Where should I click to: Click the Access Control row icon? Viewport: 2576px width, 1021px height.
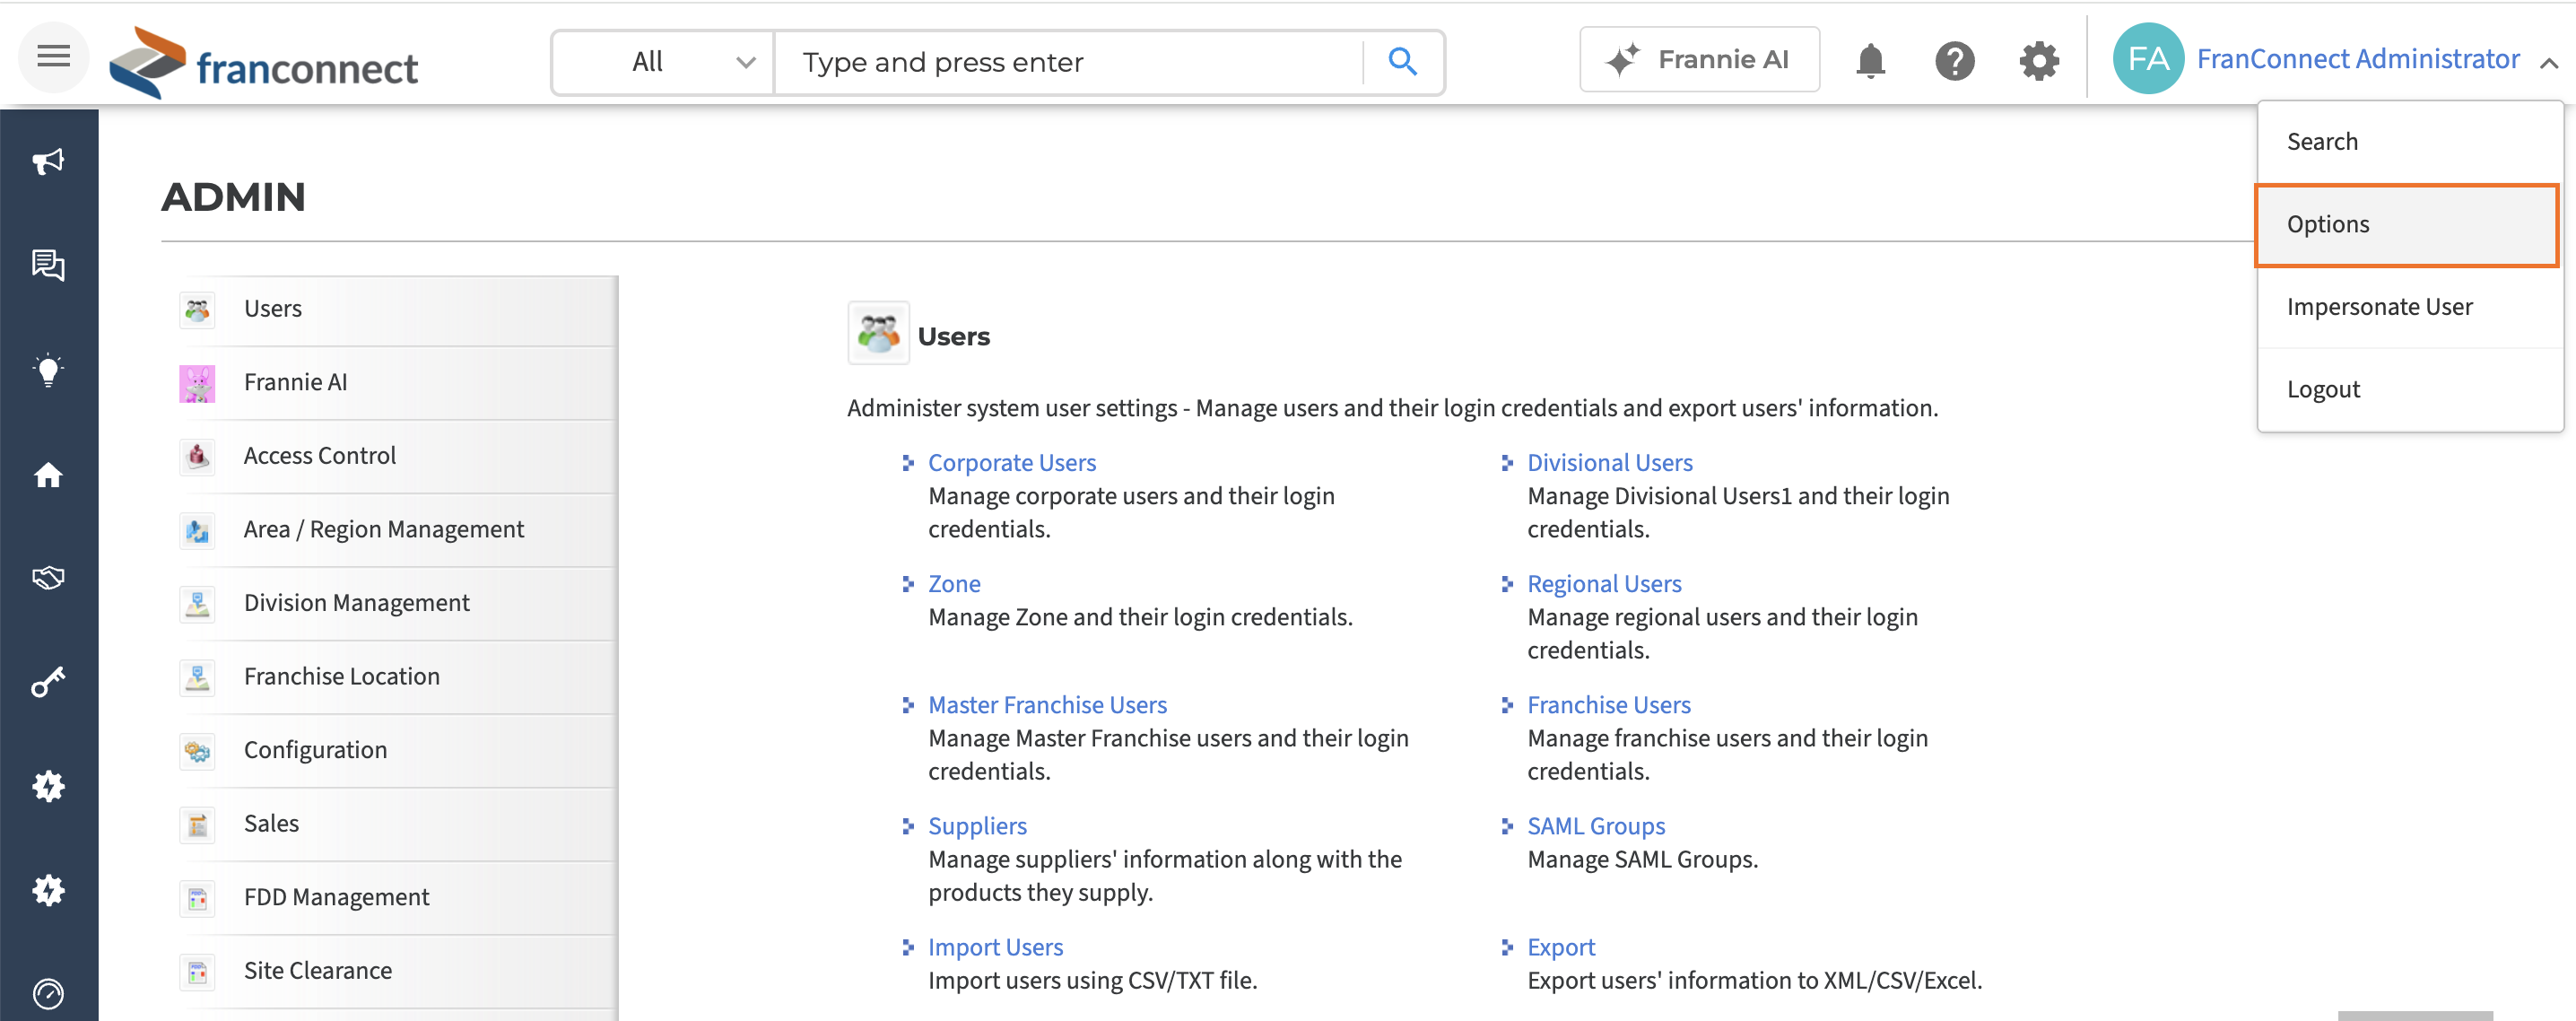coord(197,456)
